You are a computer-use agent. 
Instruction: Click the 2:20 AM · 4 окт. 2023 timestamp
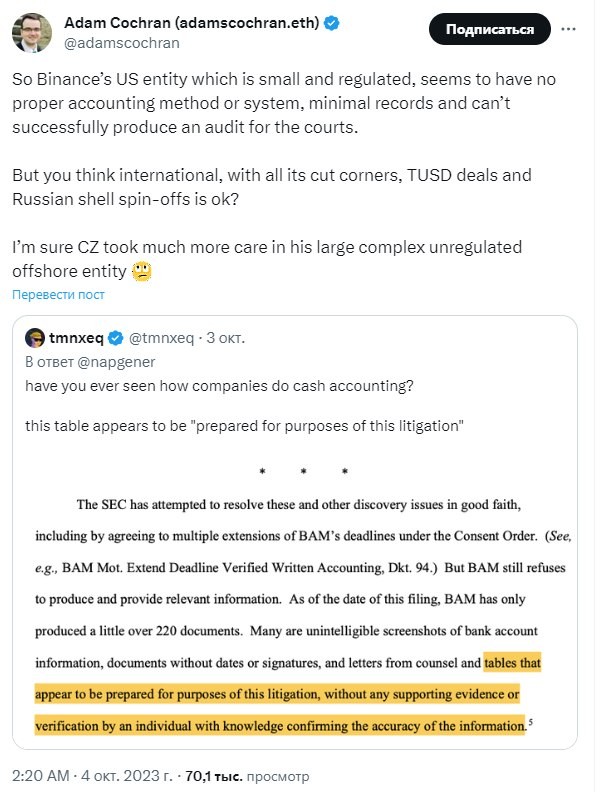pos(92,776)
